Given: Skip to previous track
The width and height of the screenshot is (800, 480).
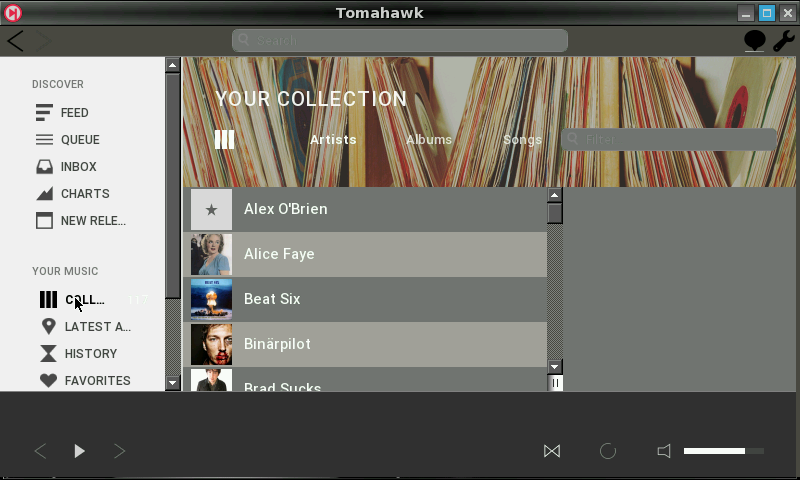Looking at the screenshot, I should [40, 451].
